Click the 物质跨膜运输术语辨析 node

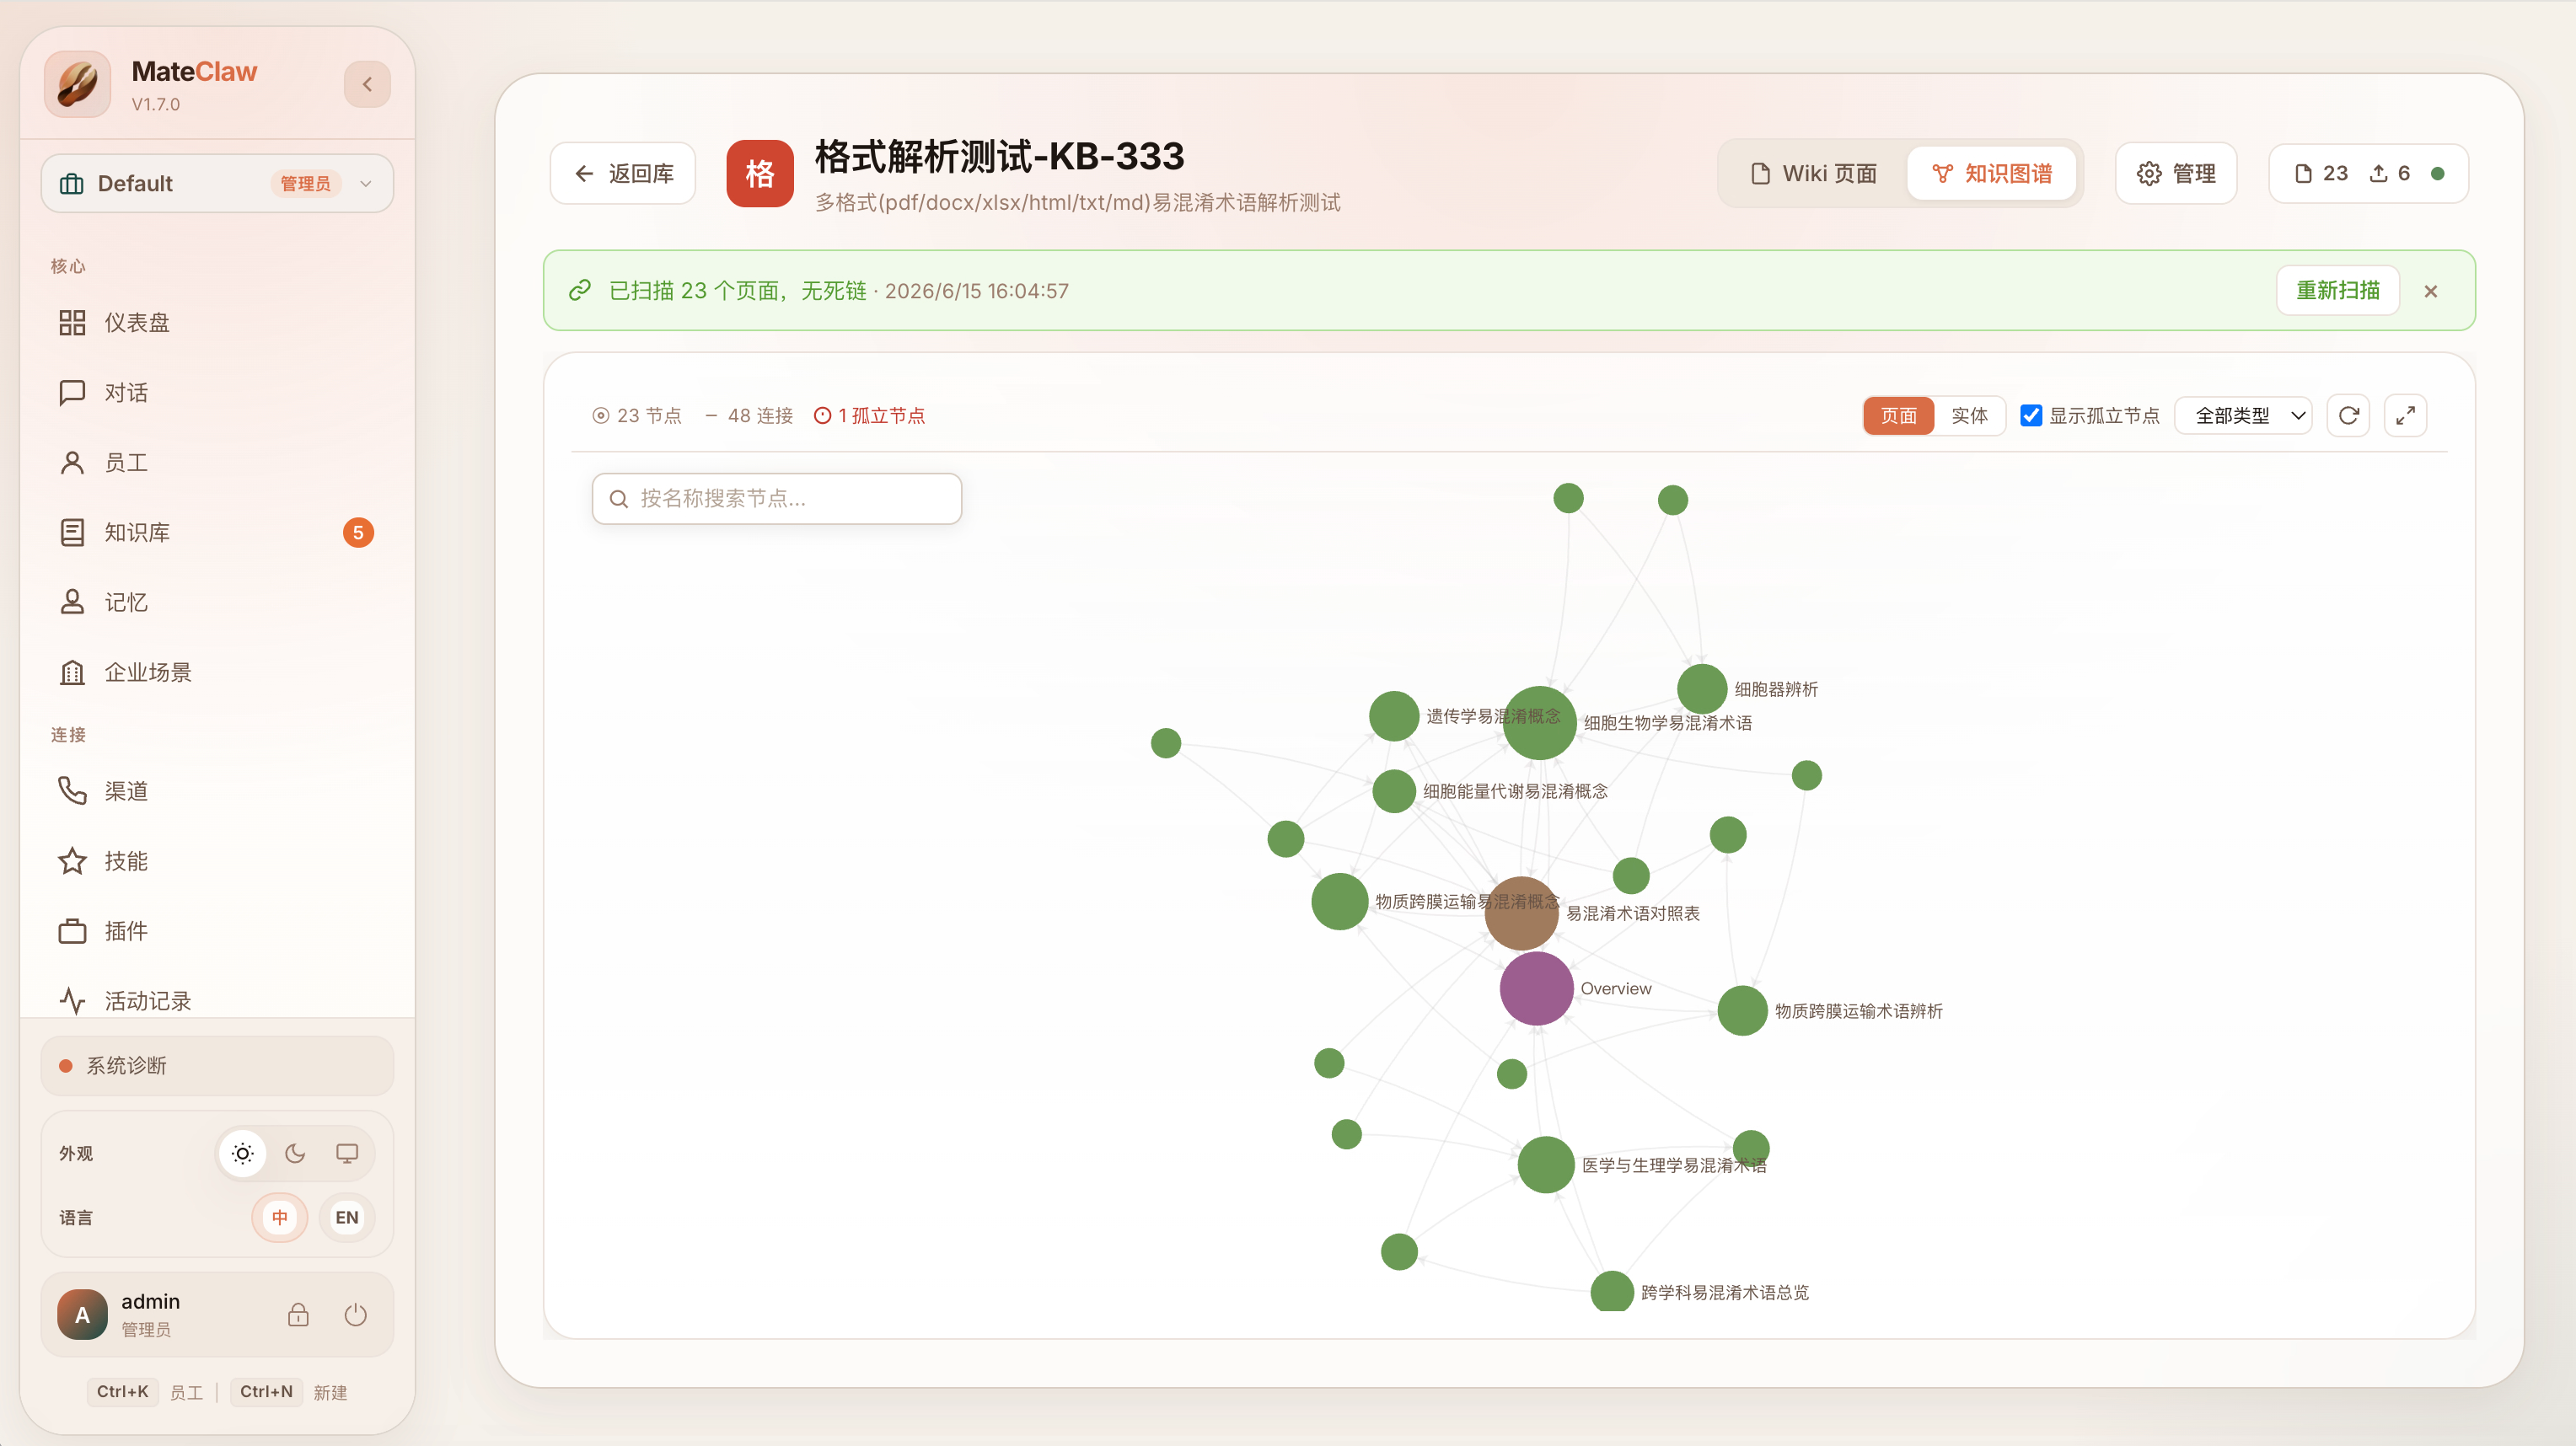(1742, 1010)
